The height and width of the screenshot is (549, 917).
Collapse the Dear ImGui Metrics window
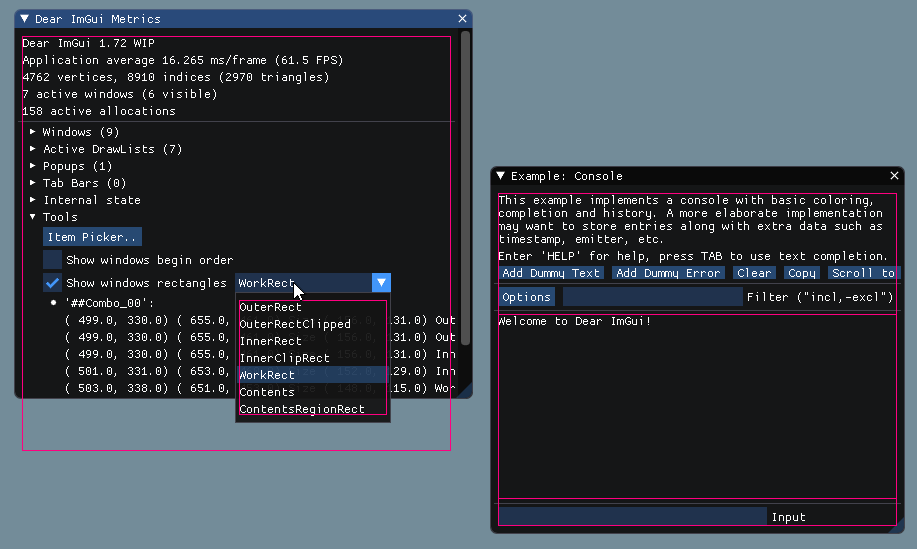pos(25,19)
